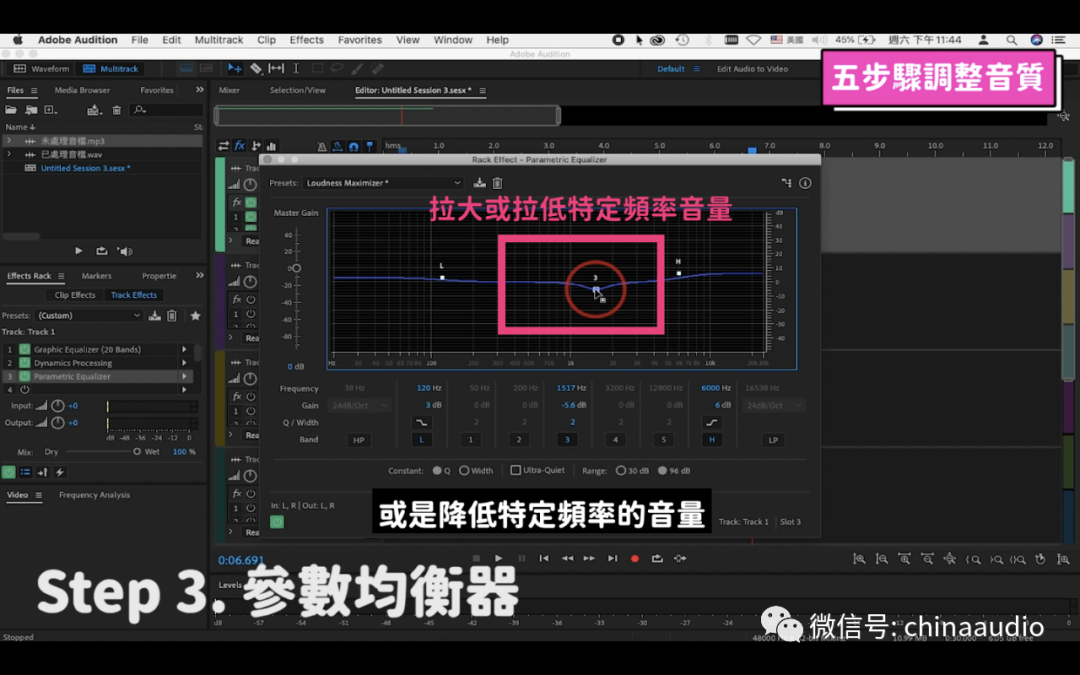Select the Razor tool in the toolbar
Viewport: 1080px width, 675px height.
coord(256,69)
